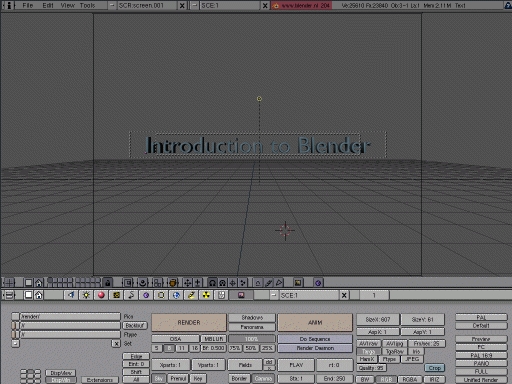Open the top-bar SCE scene selector dropdown
This screenshot has width=512, height=384.
194,5
